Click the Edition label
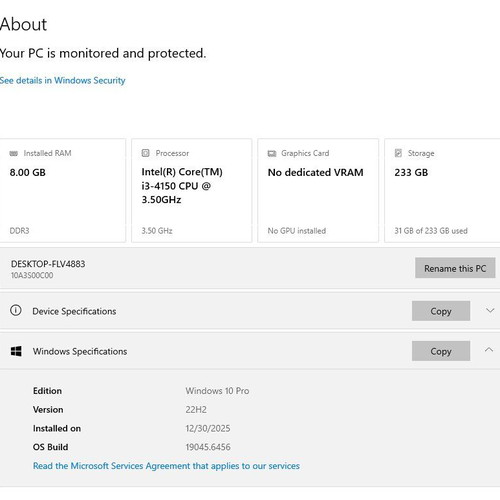Image resolution: width=500 pixels, height=500 pixels. pos(47,391)
